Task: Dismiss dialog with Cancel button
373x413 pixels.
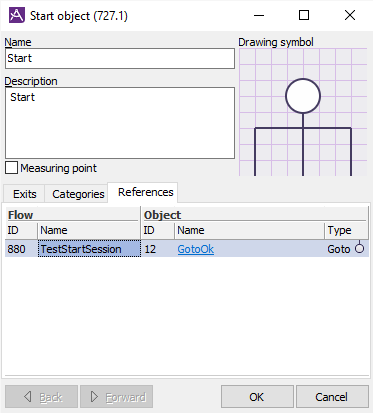Action: coord(332,397)
